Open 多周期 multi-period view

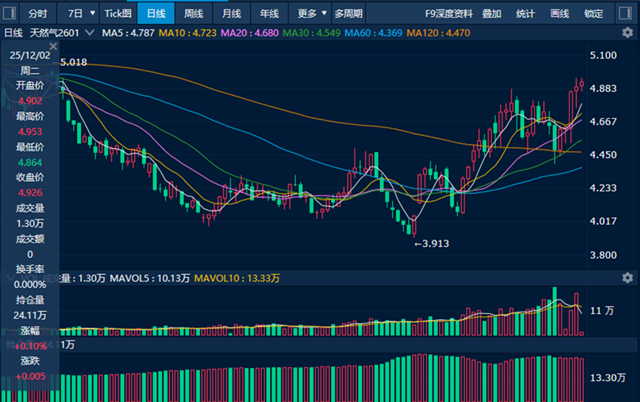pos(349,14)
